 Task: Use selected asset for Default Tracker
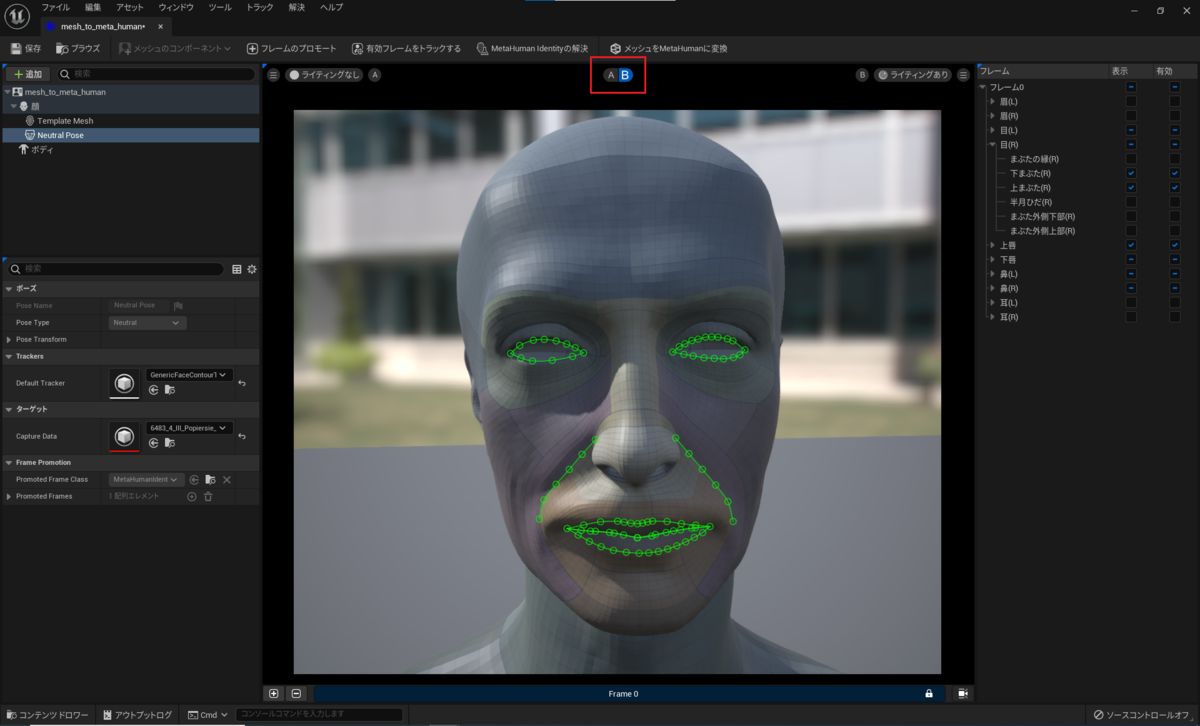click(x=154, y=389)
